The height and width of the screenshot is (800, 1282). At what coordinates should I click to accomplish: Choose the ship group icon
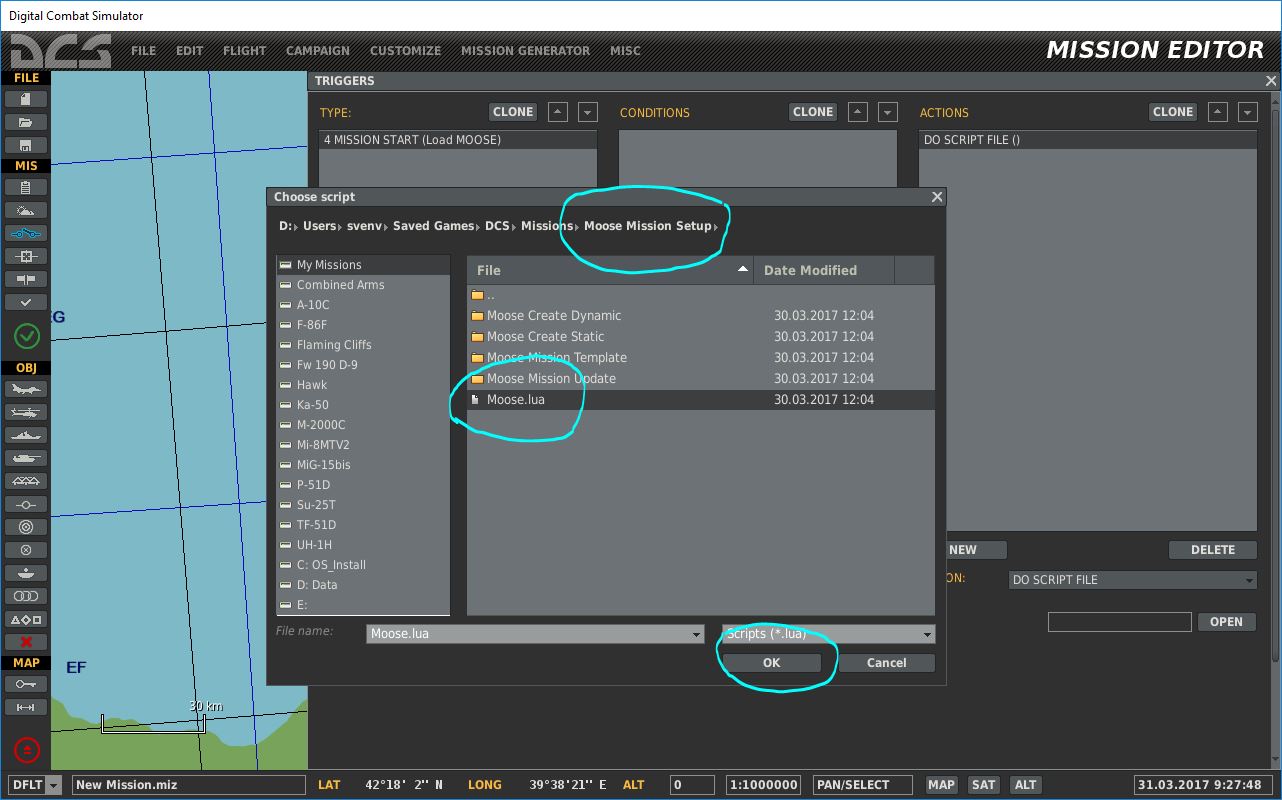[x=26, y=435]
